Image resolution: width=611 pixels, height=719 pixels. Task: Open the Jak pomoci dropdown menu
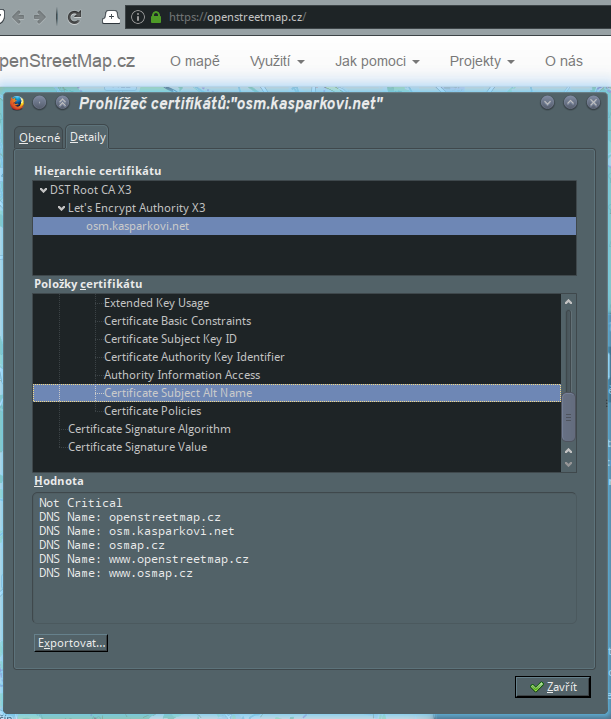click(x=377, y=61)
